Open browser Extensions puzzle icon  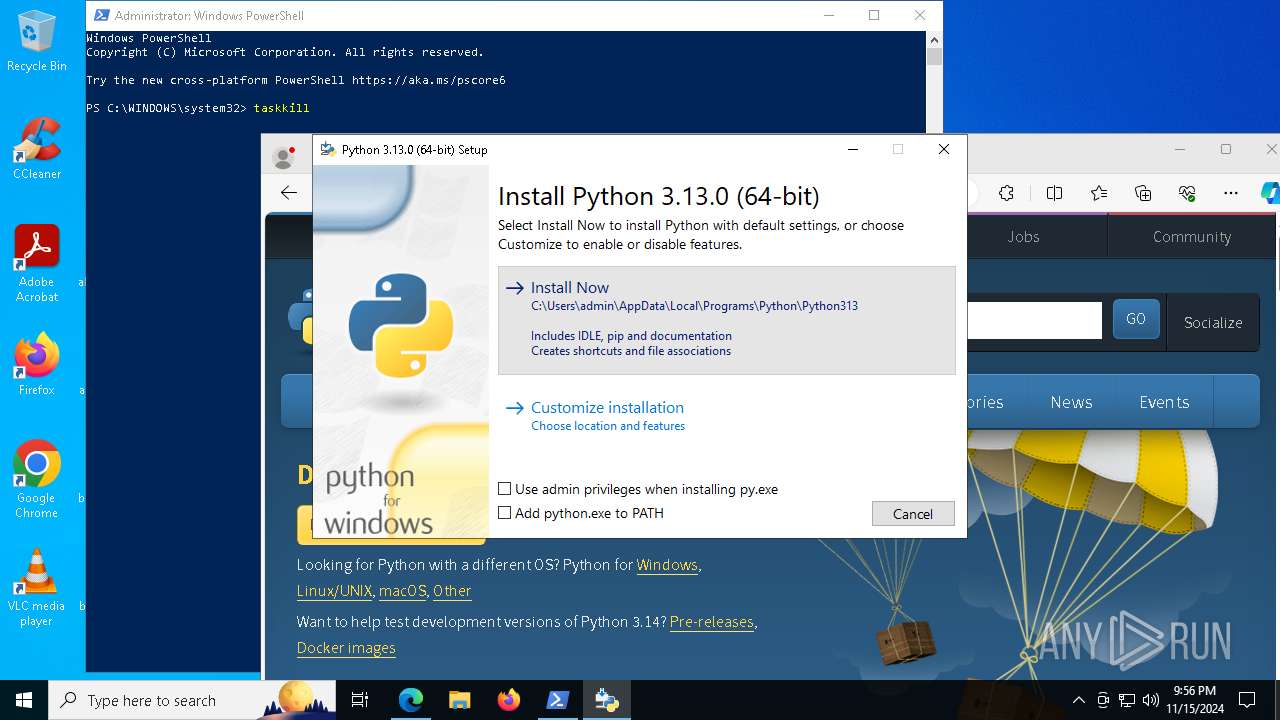pyautogui.click(x=1007, y=193)
